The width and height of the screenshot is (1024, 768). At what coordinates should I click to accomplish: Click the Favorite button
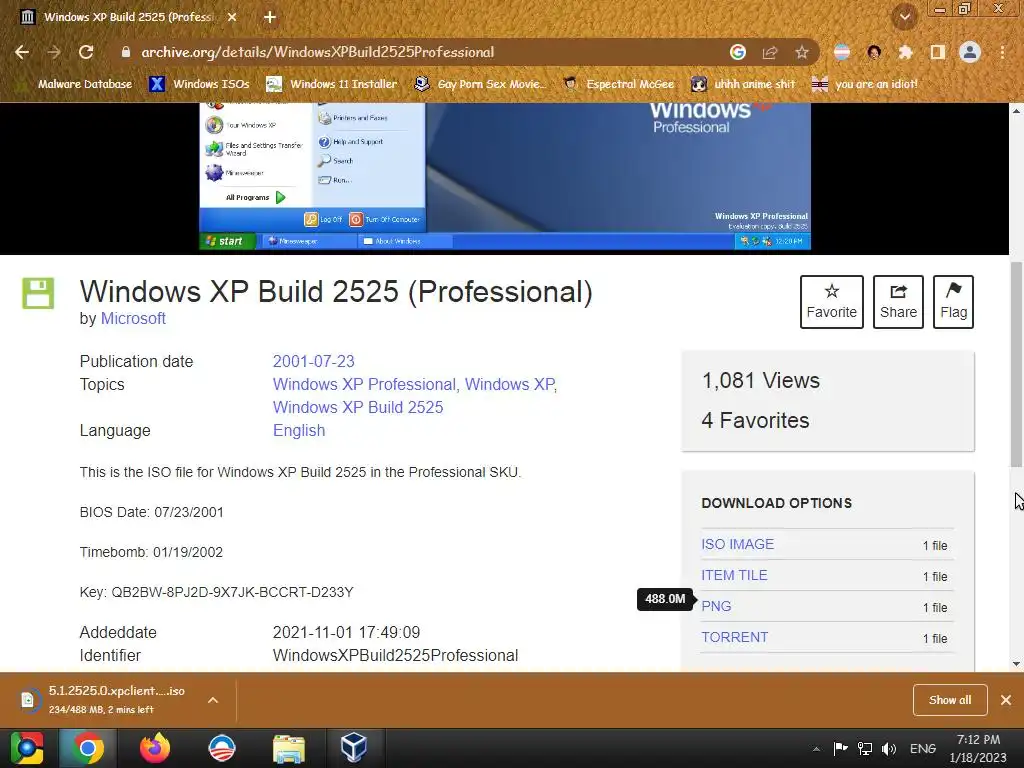point(831,302)
